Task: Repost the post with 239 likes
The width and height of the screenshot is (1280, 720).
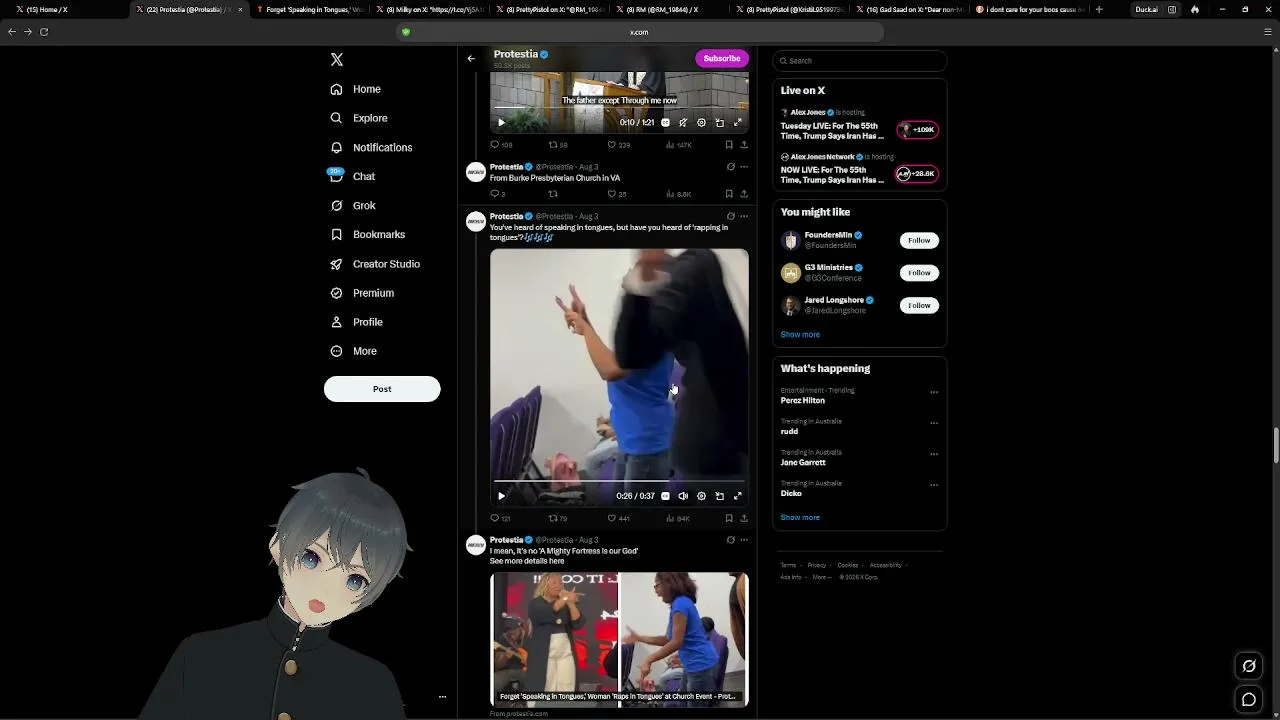Action: [x=558, y=145]
